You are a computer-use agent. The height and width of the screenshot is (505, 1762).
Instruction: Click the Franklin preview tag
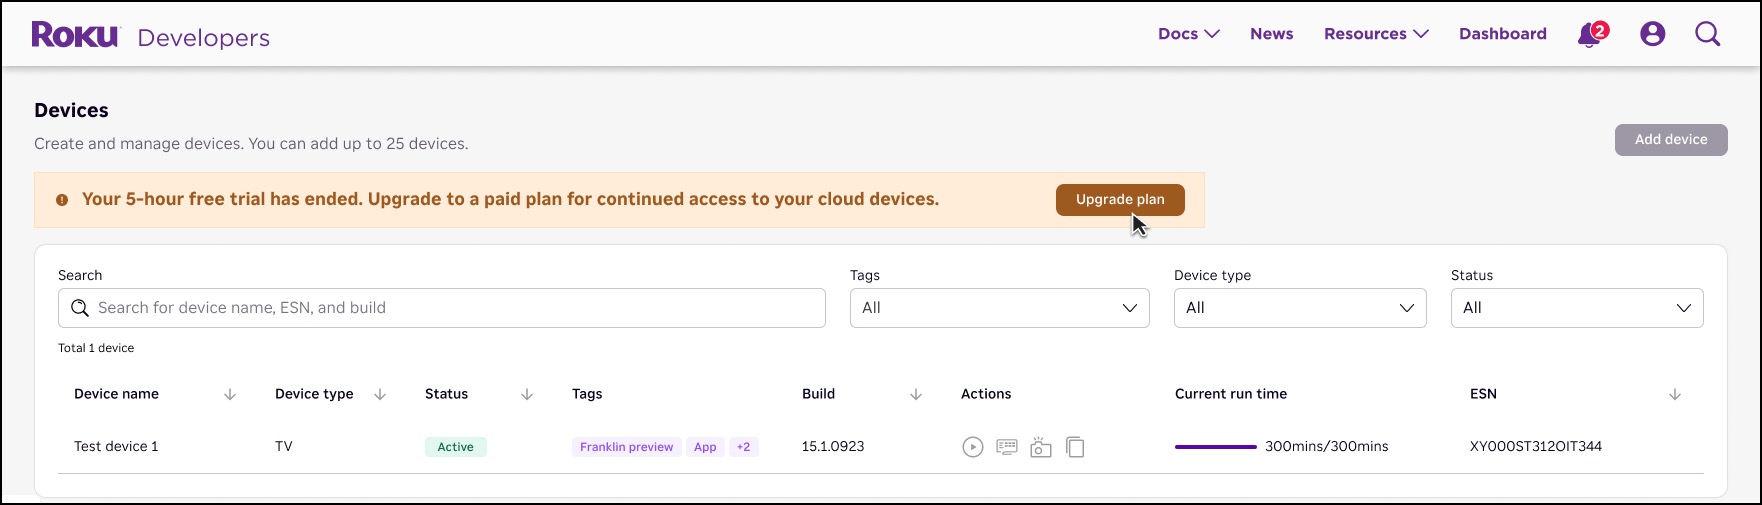click(x=627, y=447)
